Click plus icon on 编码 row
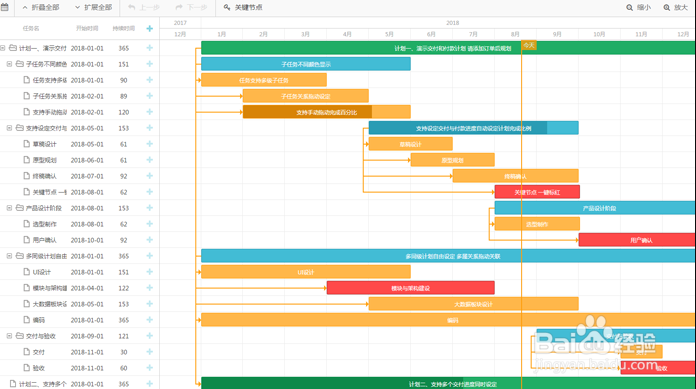 point(150,320)
